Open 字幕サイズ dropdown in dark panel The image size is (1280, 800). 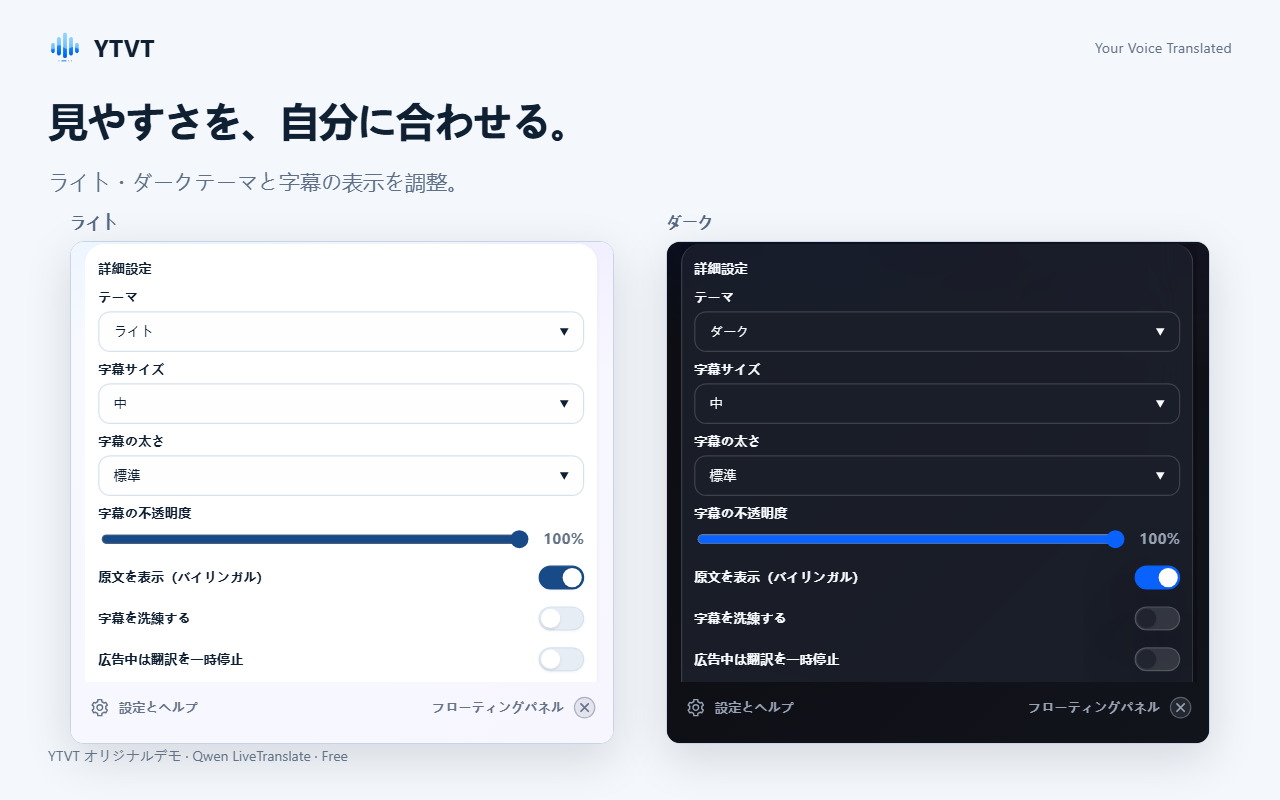[x=937, y=403]
